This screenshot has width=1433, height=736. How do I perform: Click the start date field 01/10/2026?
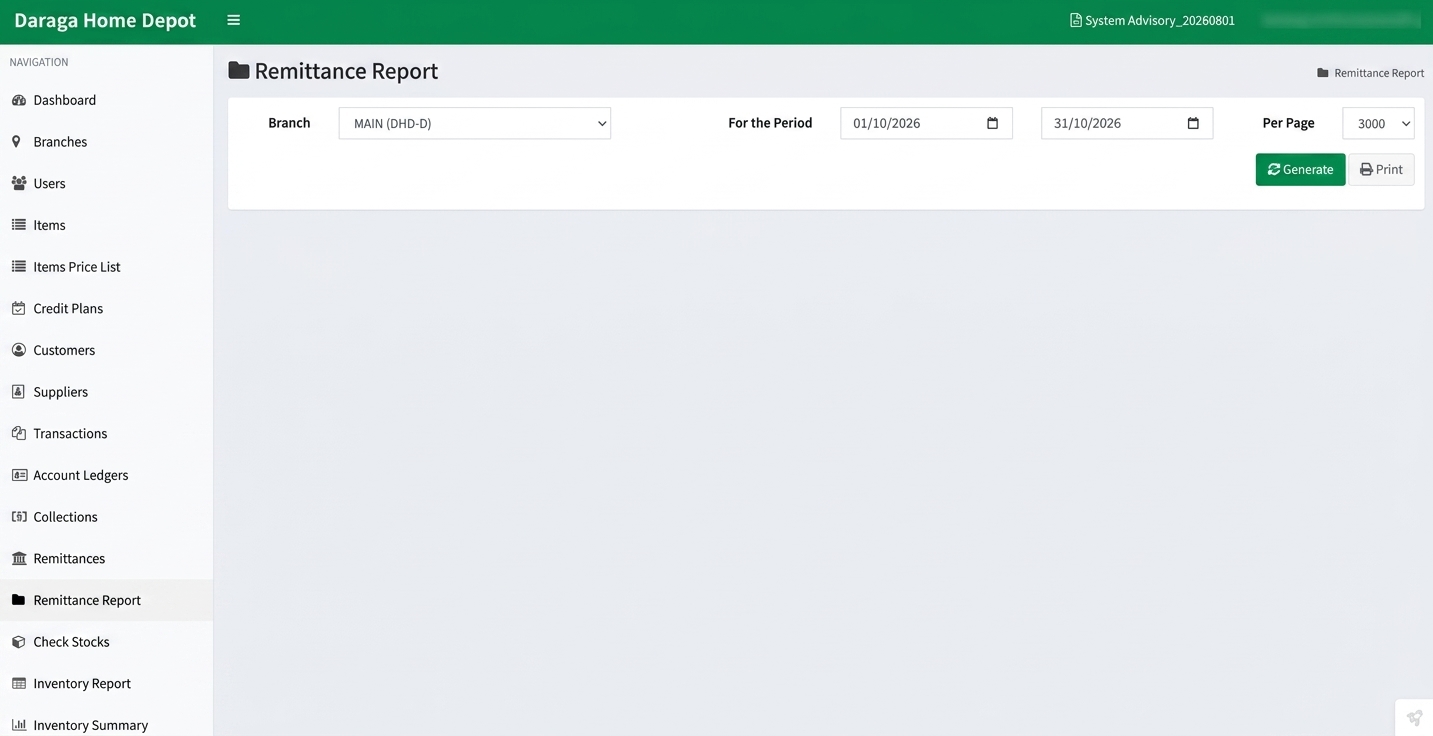(926, 123)
